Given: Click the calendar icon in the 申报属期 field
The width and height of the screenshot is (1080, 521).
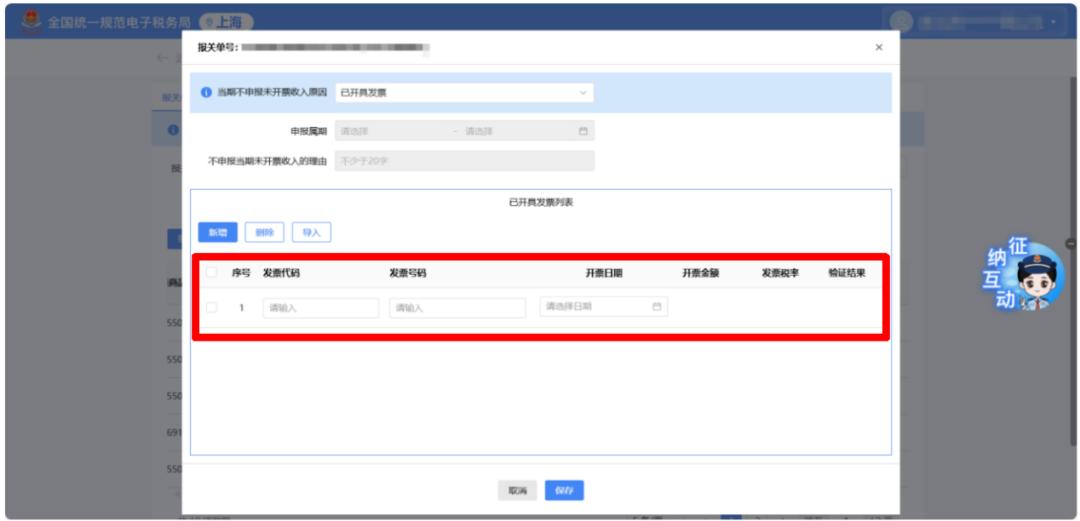Looking at the screenshot, I should click(x=583, y=131).
